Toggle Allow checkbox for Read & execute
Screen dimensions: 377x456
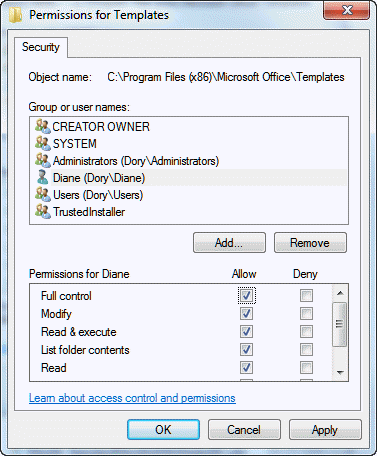(x=246, y=331)
